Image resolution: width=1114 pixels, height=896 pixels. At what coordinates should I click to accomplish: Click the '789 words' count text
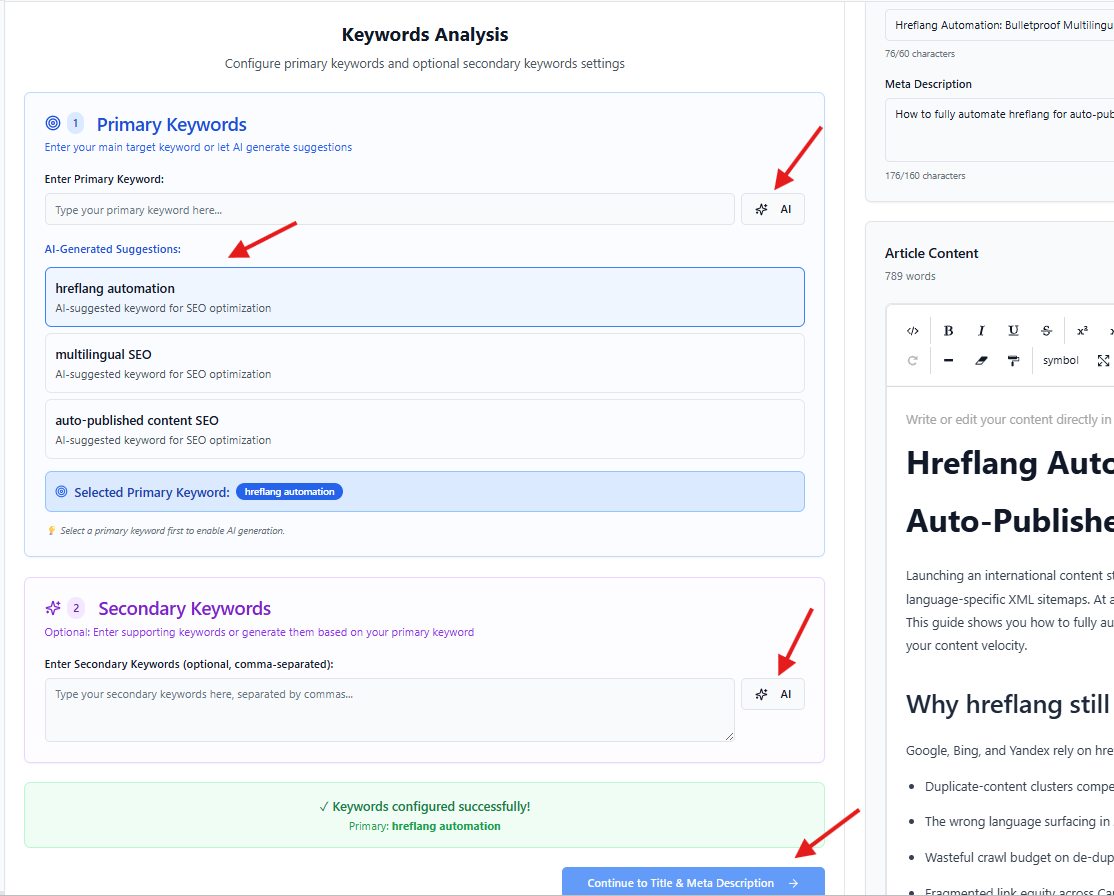coord(910,276)
